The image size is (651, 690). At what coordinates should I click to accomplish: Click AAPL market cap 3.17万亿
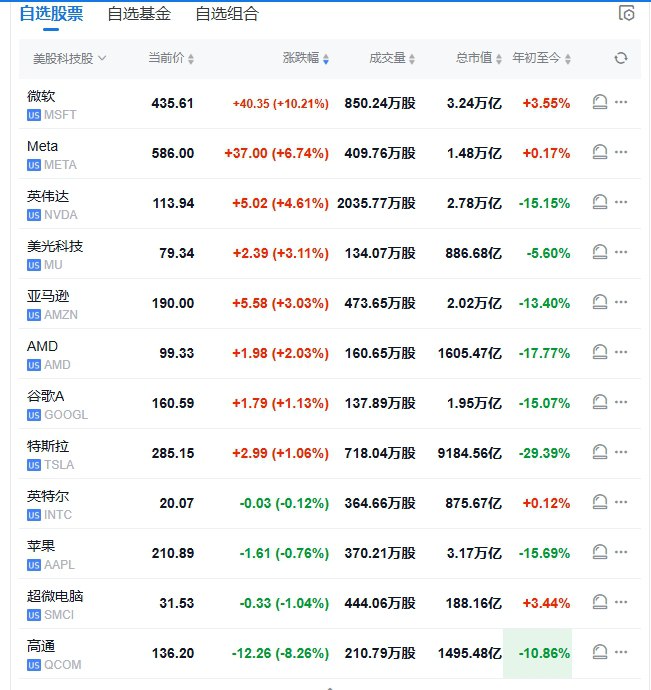[474, 553]
